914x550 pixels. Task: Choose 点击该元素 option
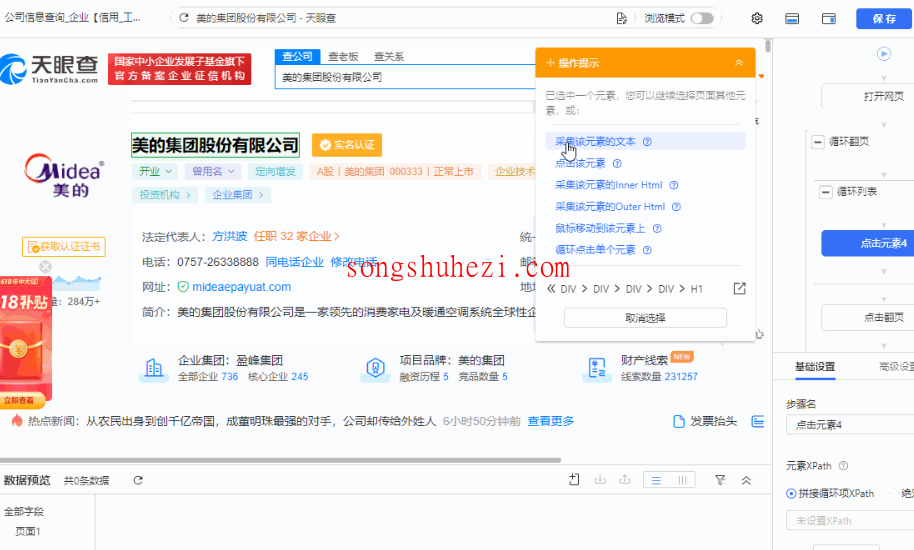coord(580,163)
